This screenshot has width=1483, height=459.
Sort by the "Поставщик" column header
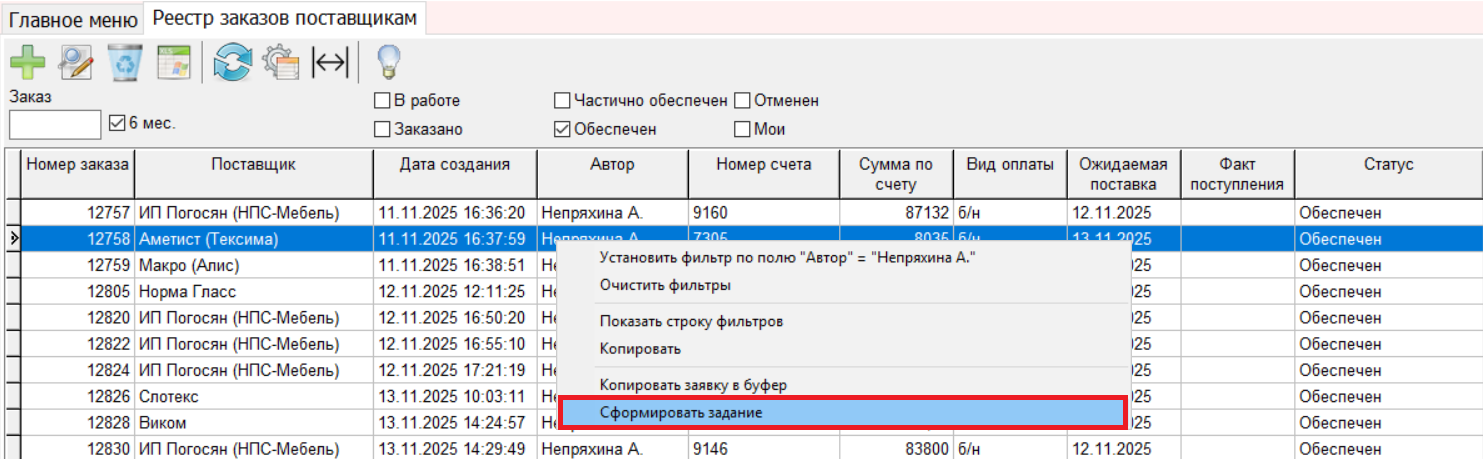(x=253, y=165)
